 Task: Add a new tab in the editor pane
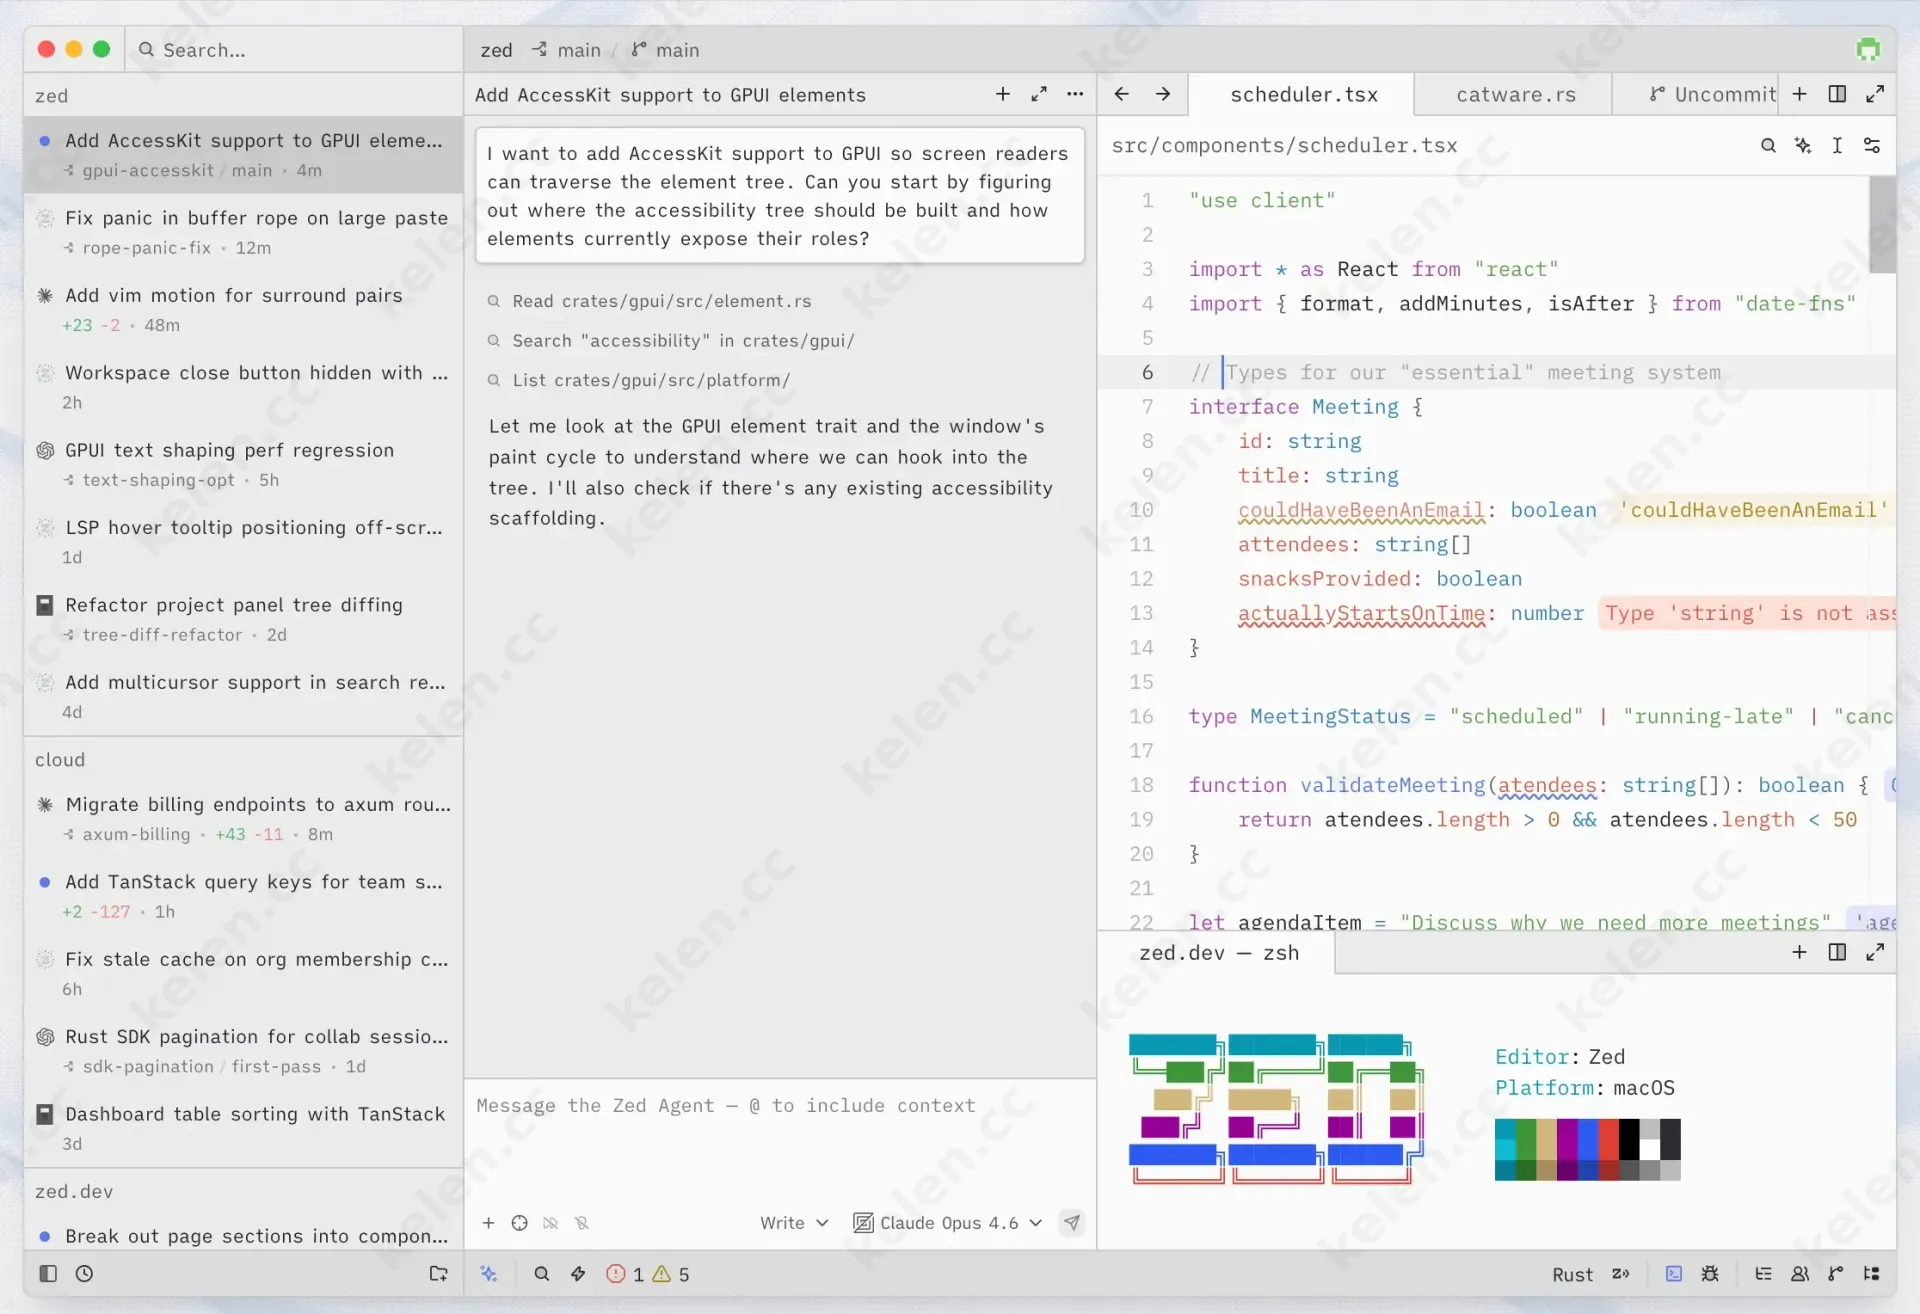tap(1800, 94)
